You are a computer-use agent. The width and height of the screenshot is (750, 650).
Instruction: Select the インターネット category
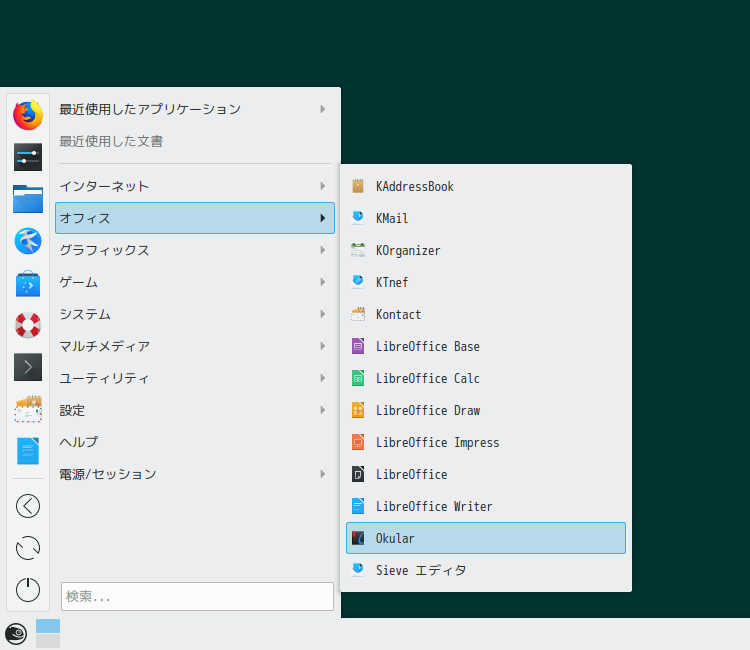[195, 186]
